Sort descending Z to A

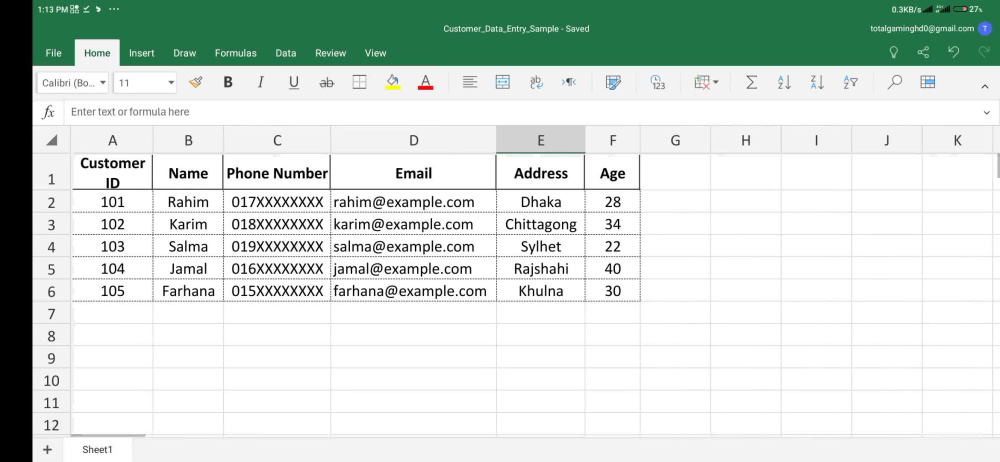818,82
